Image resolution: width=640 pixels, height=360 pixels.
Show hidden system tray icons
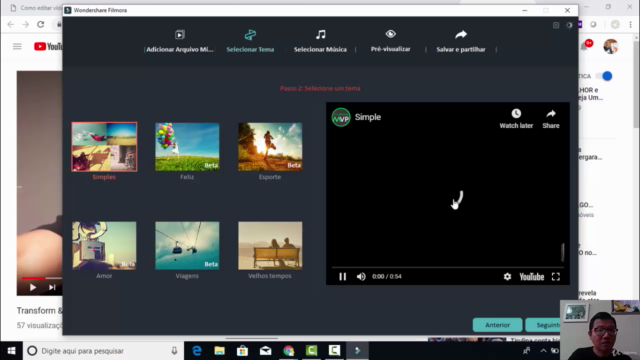[x=543, y=351]
